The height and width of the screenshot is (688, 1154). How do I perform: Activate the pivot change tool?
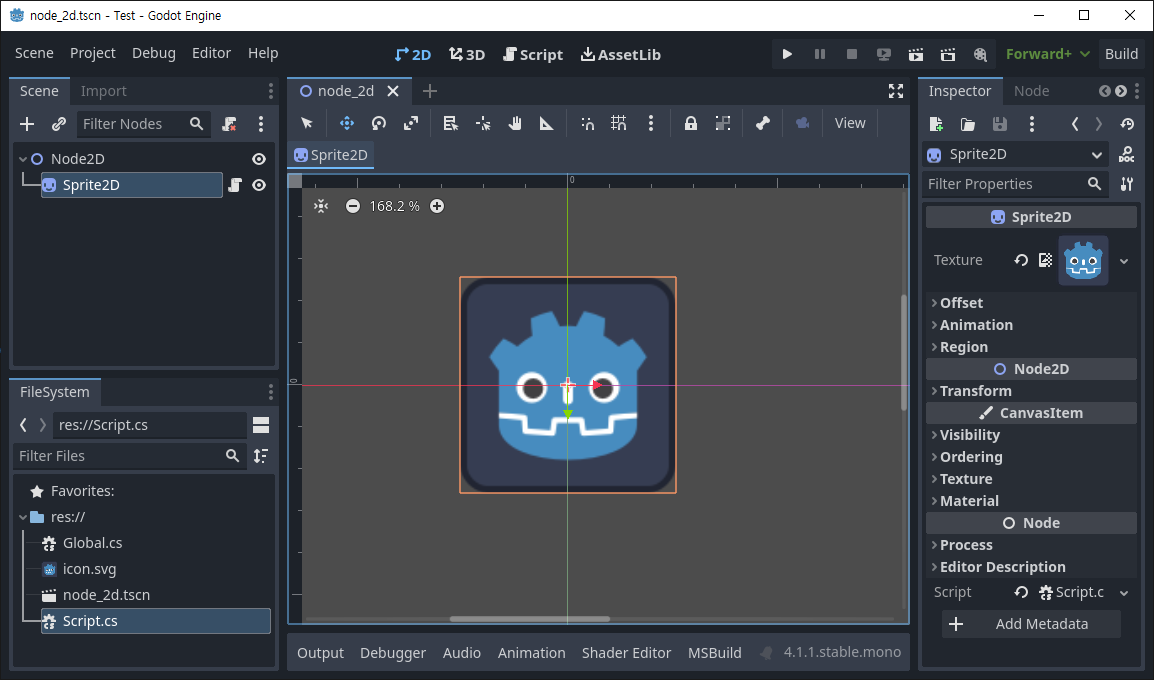click(483, 124)
